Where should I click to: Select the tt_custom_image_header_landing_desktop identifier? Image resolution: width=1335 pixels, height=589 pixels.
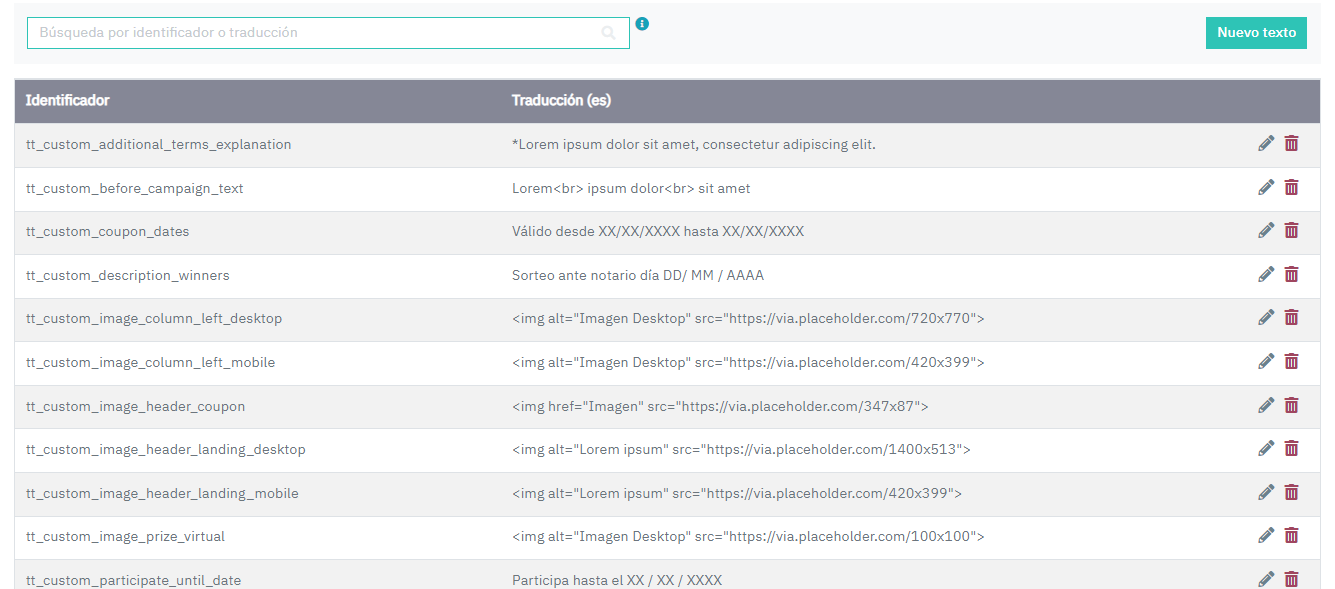[166, 450]
